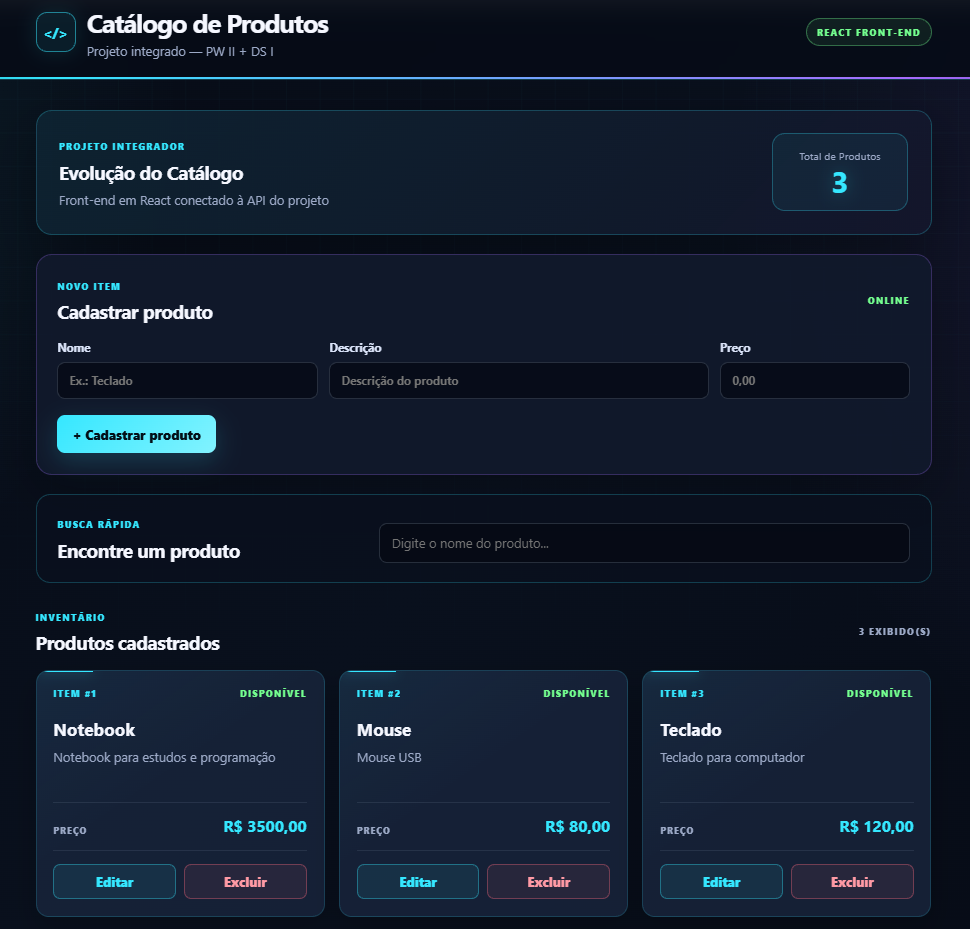
Task: Focus the Descrição input field
Action: [x=518, y=380]
